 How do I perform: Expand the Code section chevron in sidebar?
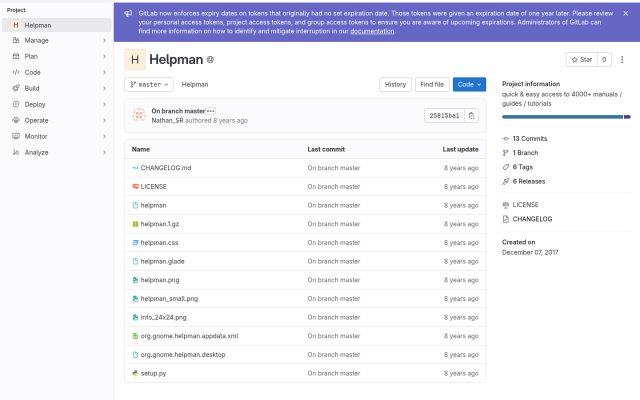click(104, 72)
